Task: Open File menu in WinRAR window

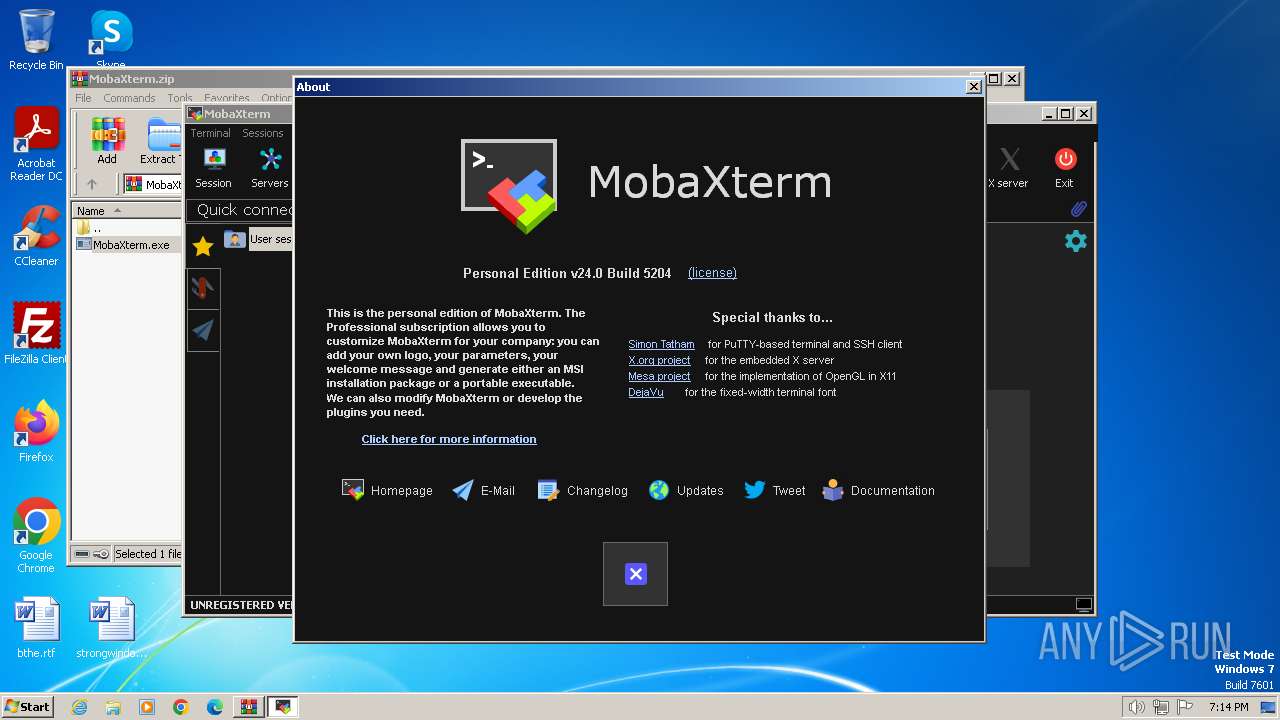Action: coord(83,98)
